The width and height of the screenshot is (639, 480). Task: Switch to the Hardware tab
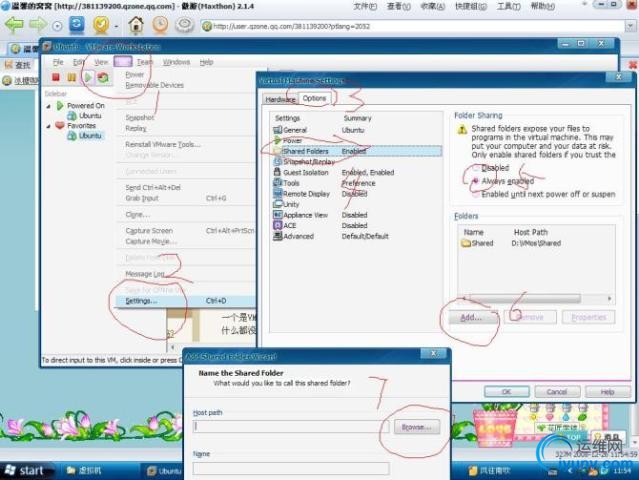click(280, 99)
